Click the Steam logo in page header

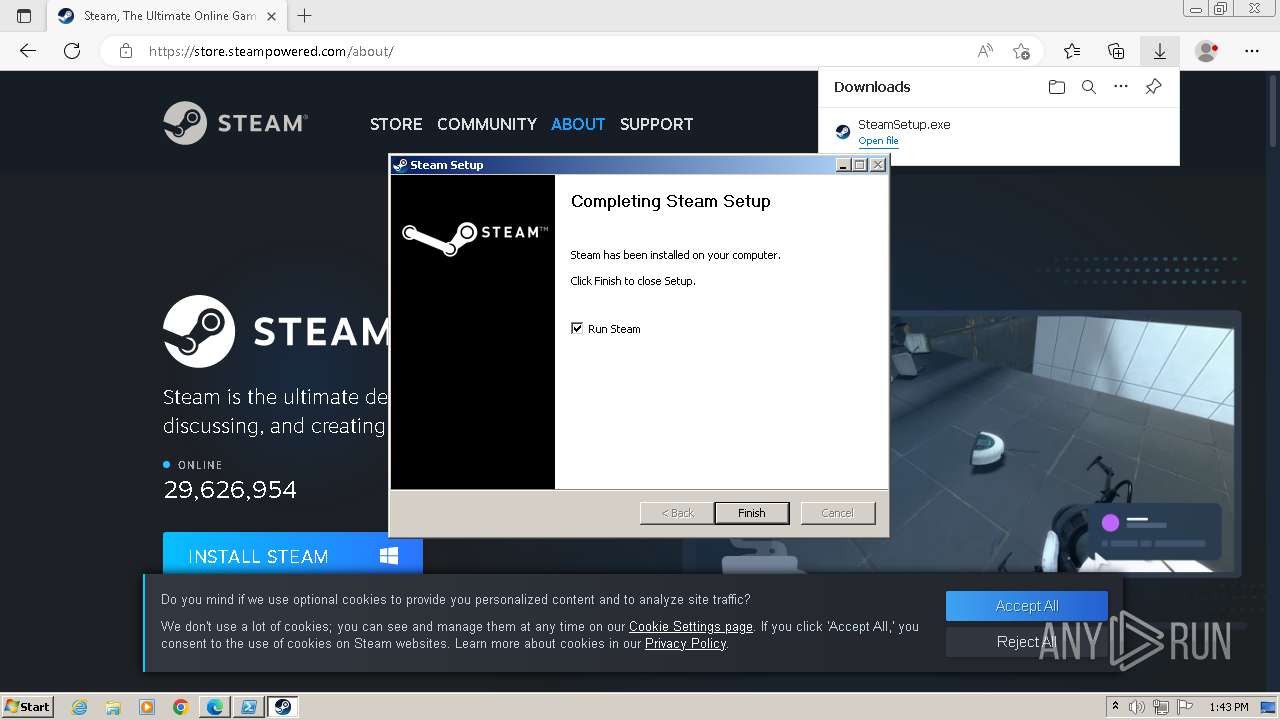pyautogui.click(x=235, y=123)
